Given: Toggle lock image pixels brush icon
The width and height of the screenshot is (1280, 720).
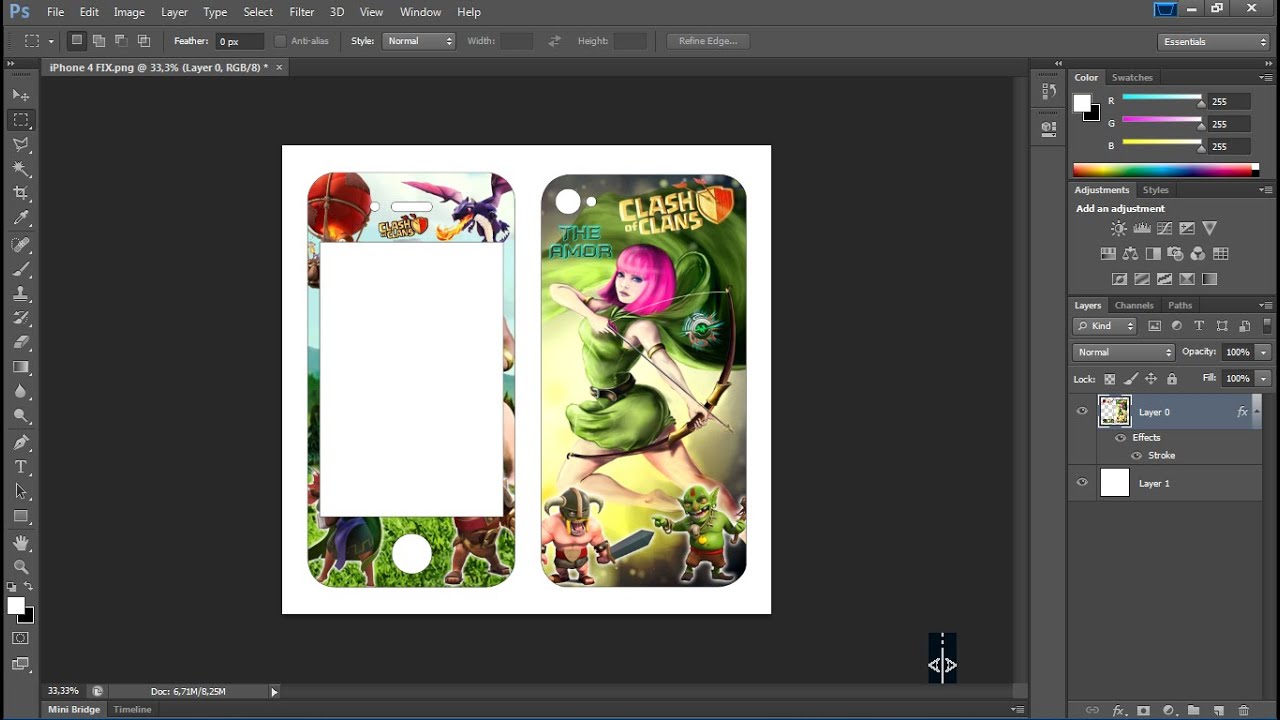Looking at the screenshot, I should pyautogui.click(x=1130, y=379).
